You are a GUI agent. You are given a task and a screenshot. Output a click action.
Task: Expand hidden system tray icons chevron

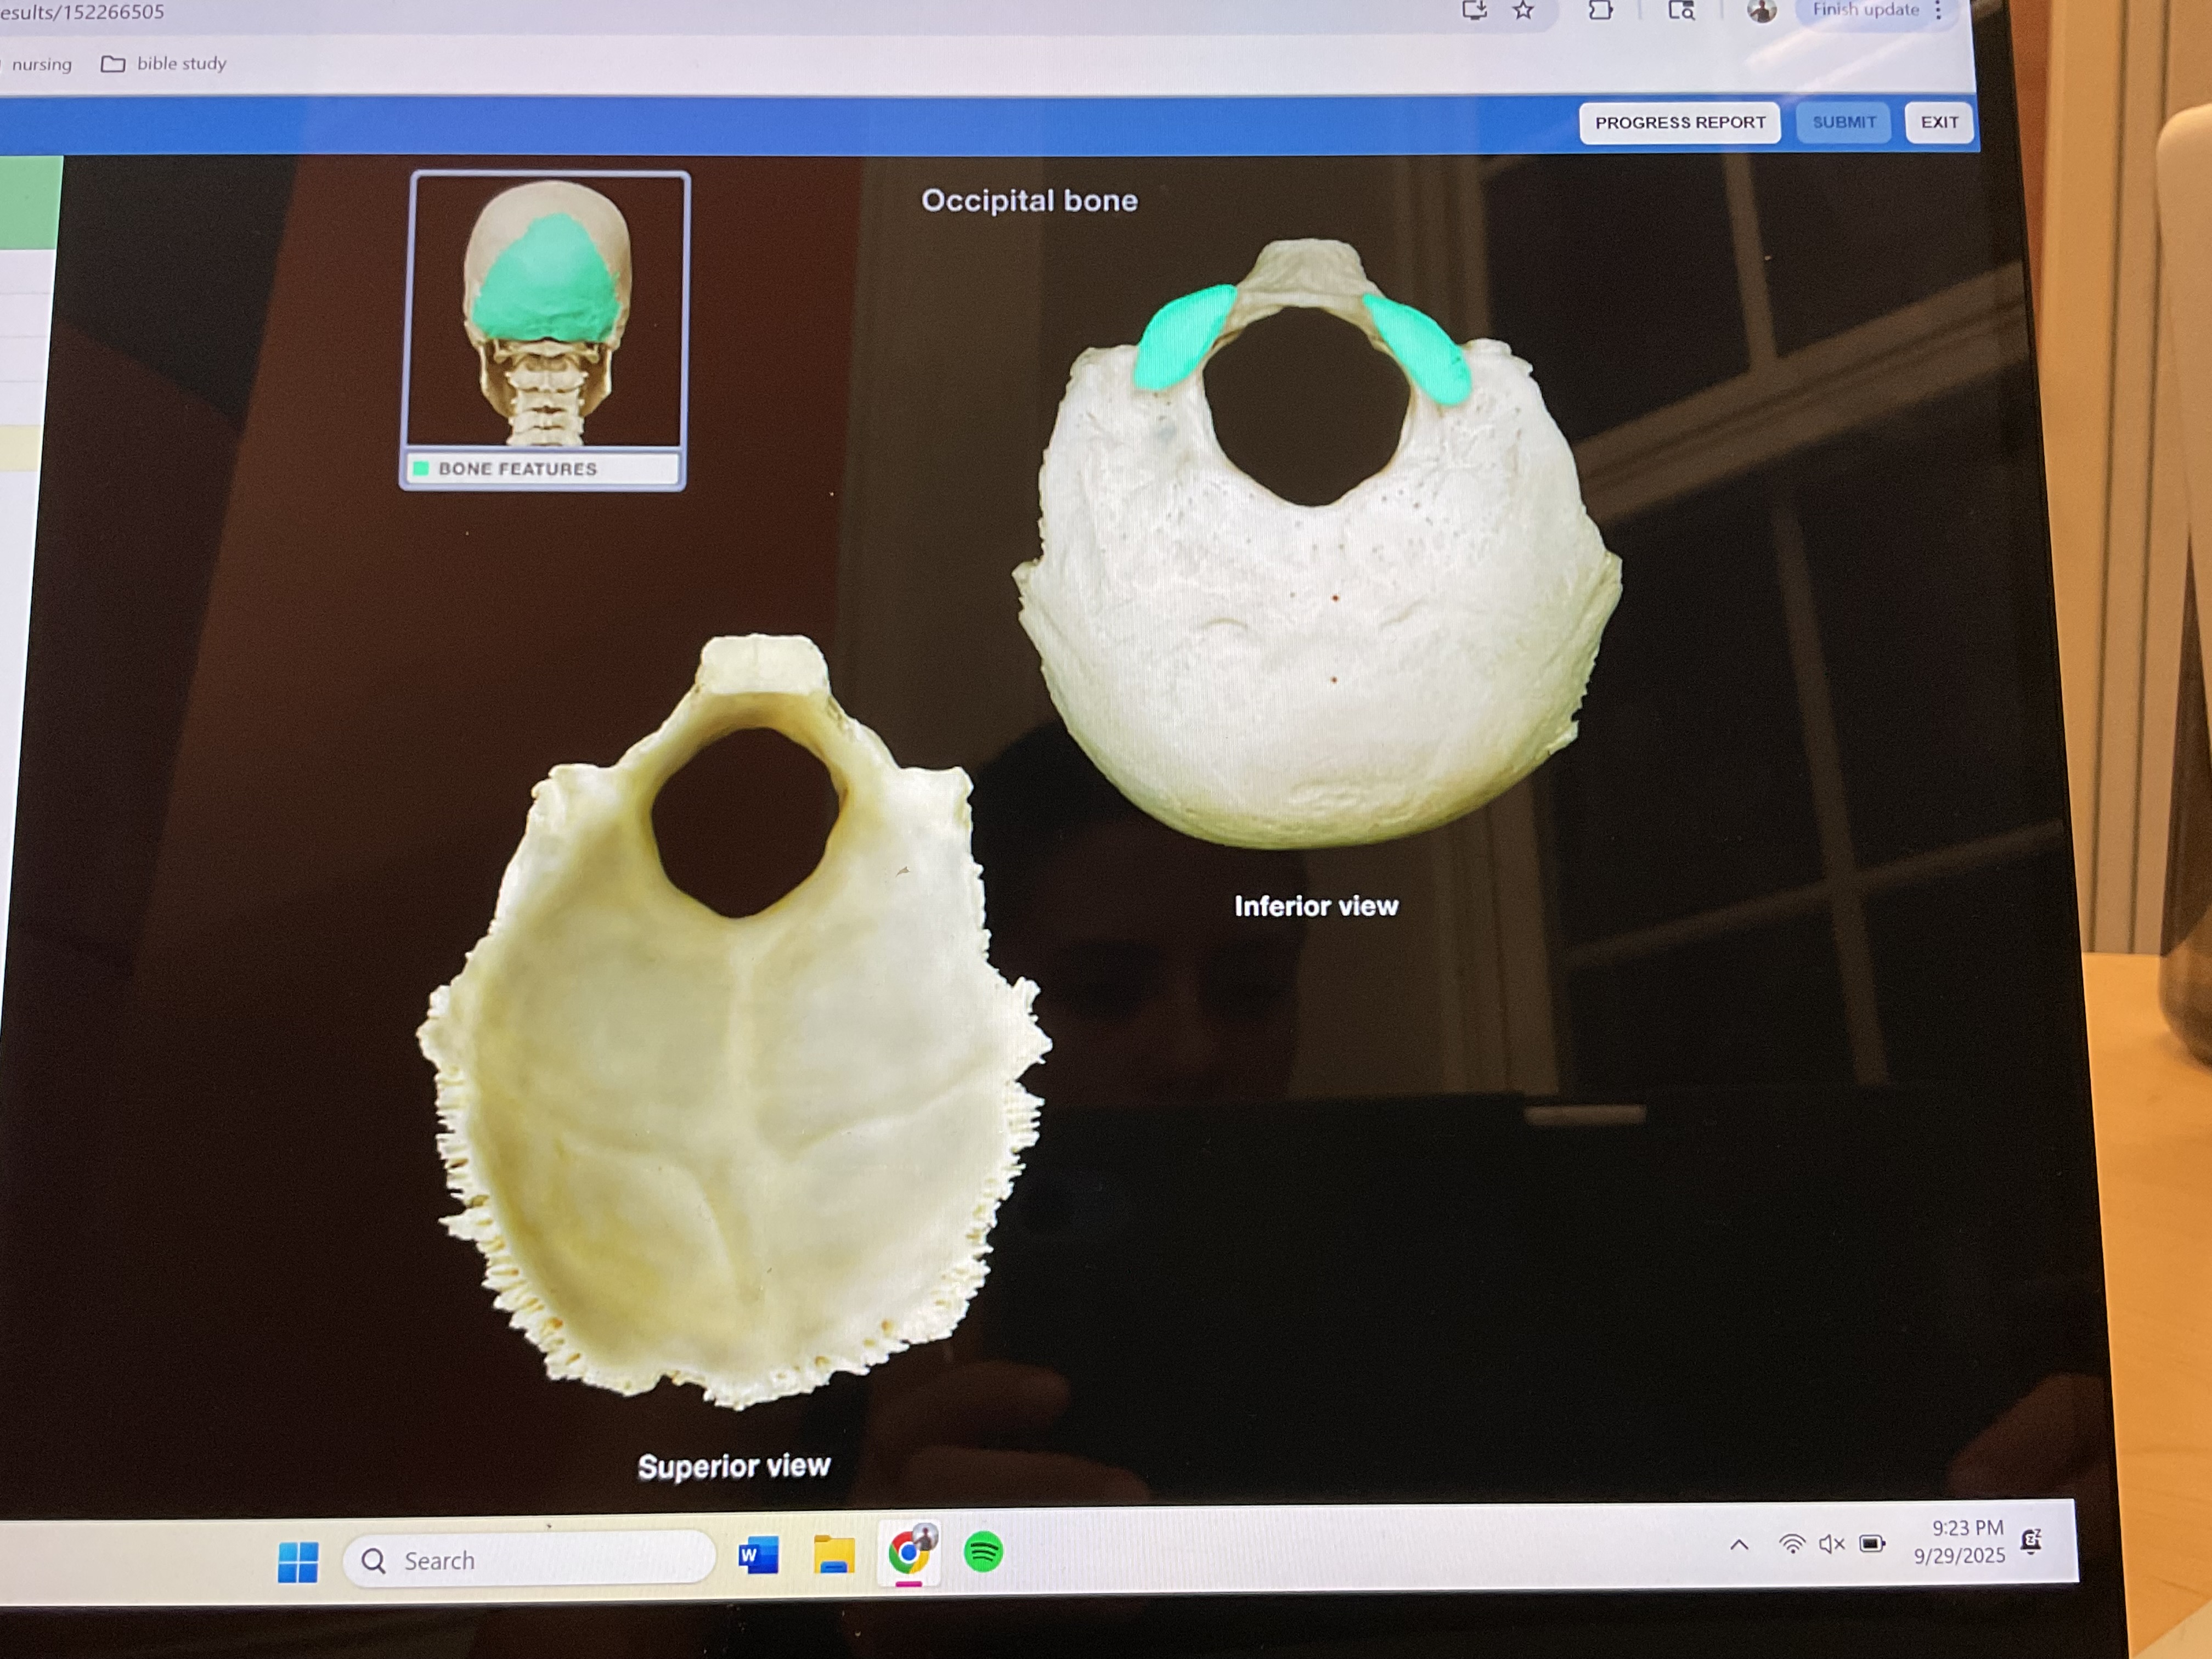1739,1545
